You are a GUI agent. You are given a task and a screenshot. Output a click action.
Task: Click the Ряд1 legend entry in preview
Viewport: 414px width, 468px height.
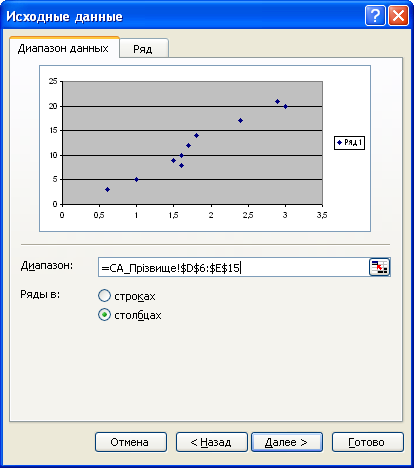349,143
